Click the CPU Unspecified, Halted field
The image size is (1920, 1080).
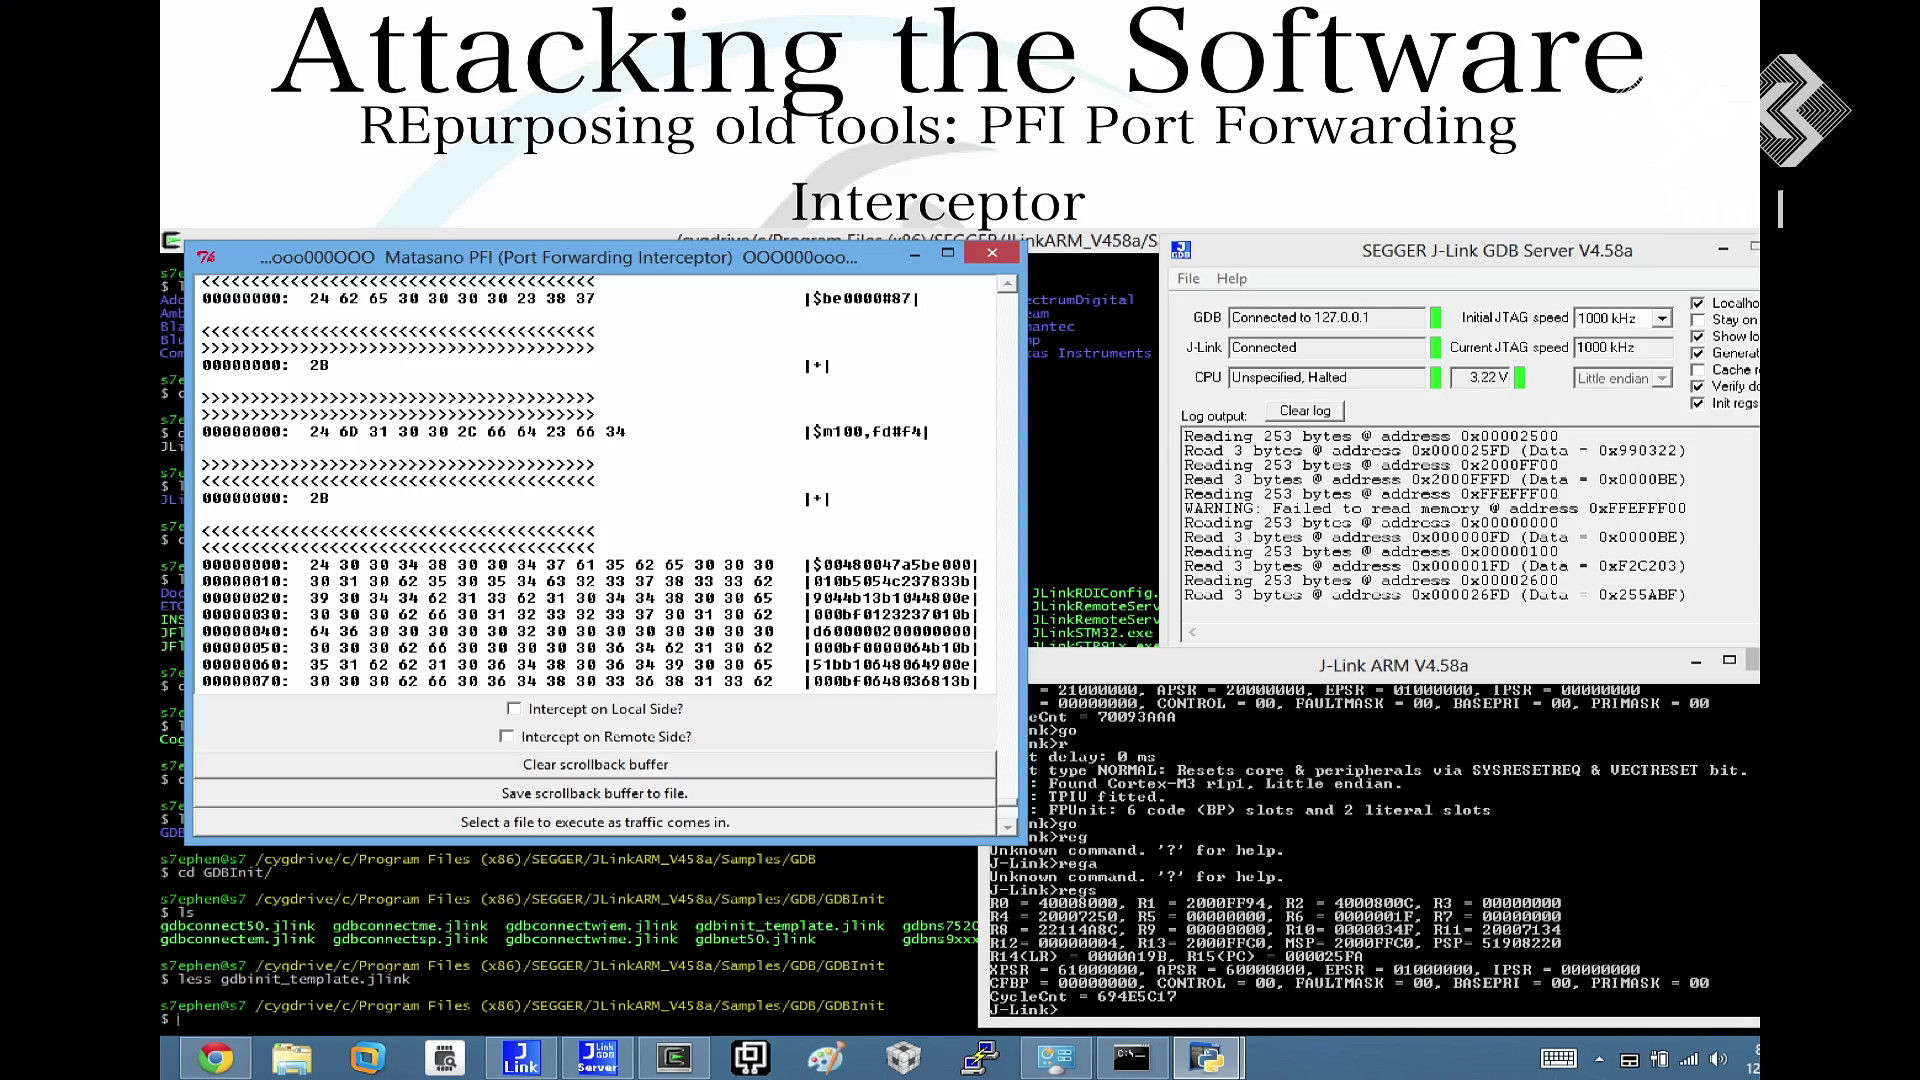tap(1327, 378)
